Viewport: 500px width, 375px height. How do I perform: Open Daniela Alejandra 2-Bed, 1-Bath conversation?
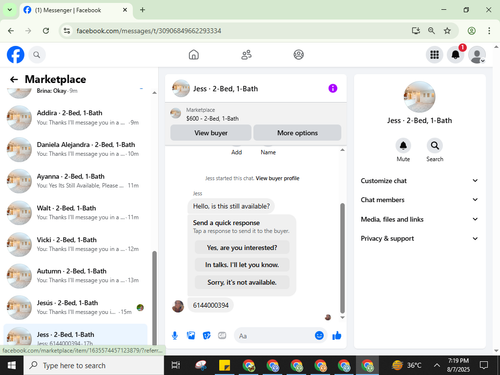click(76, 149)
